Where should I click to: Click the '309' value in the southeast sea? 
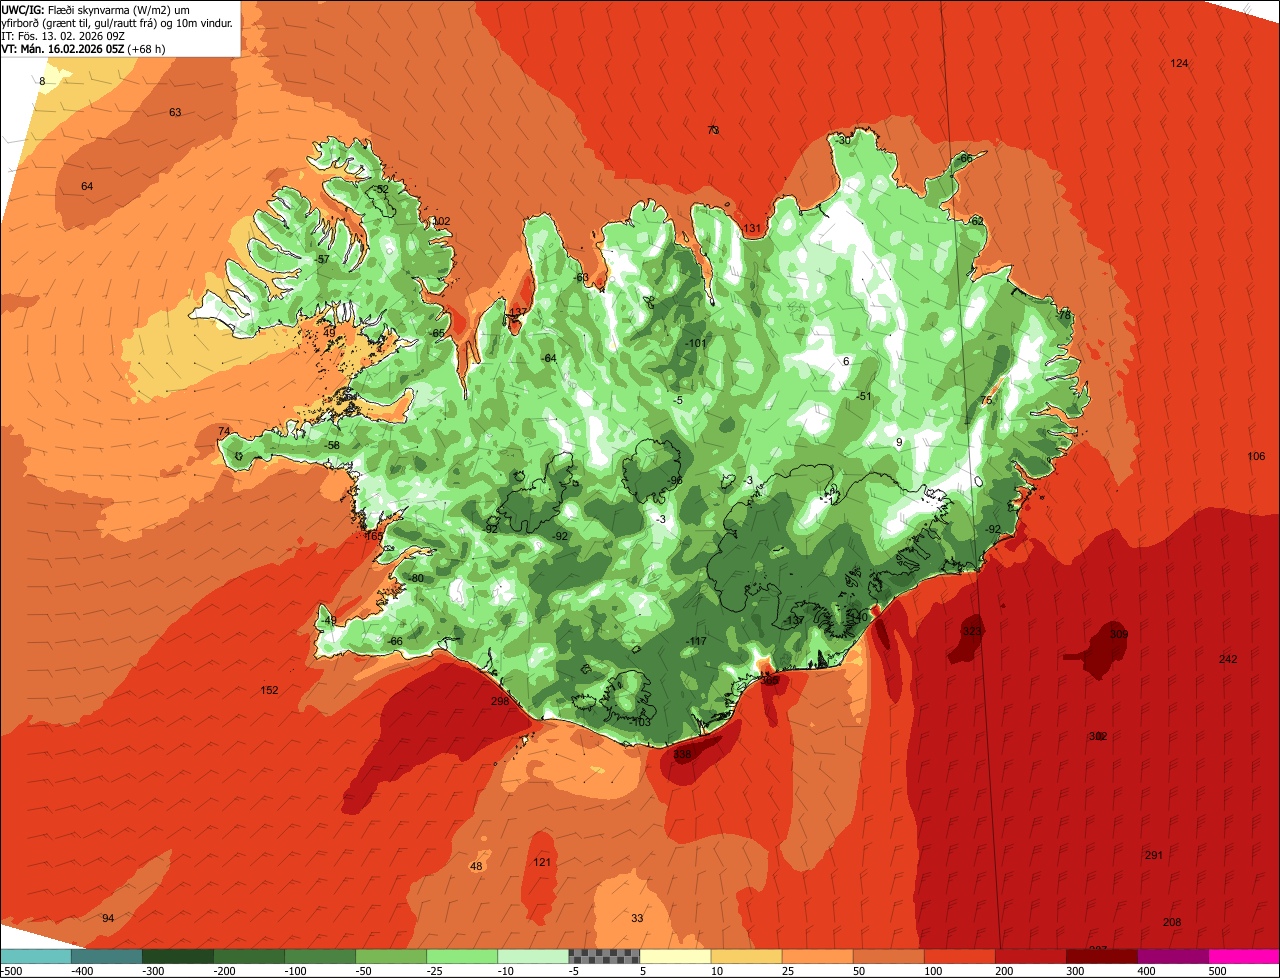click(1119, 635)
